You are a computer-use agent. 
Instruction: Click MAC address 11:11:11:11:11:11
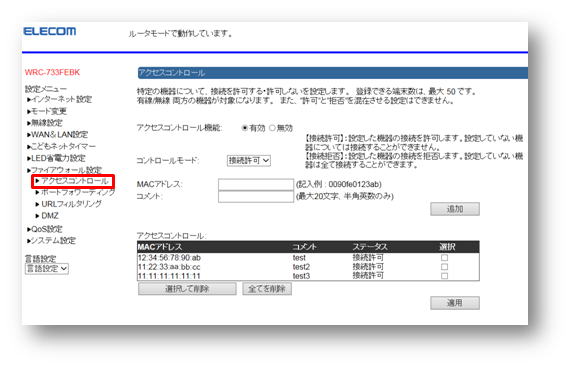pos(169,276)
